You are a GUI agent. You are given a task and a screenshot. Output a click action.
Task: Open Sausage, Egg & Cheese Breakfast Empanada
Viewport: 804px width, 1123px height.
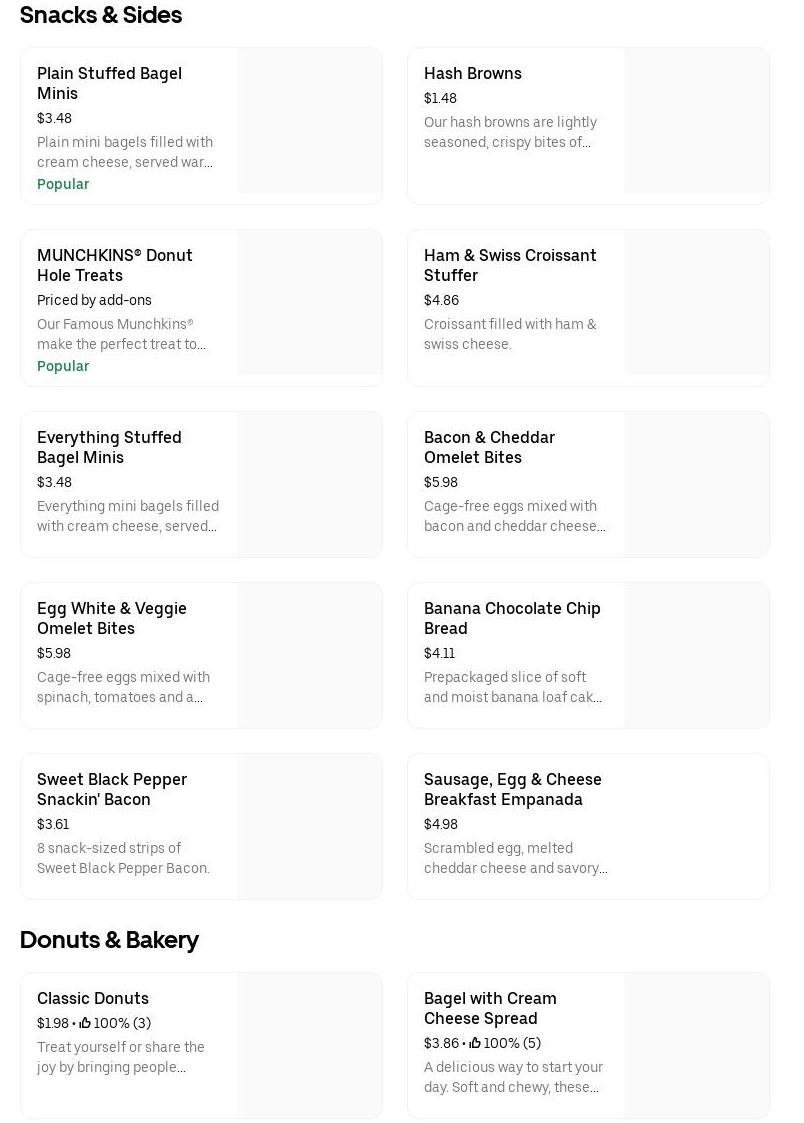(x=512, y=789)
